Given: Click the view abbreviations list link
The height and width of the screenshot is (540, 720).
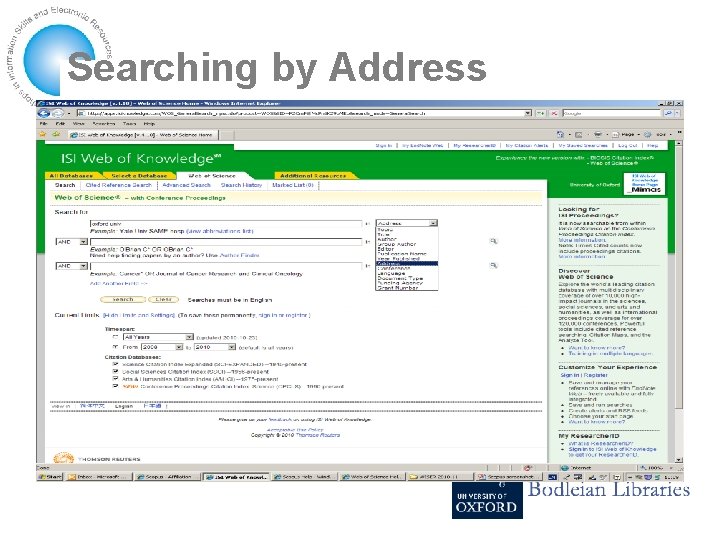Looking at the screenshot, I should point(219,231).
